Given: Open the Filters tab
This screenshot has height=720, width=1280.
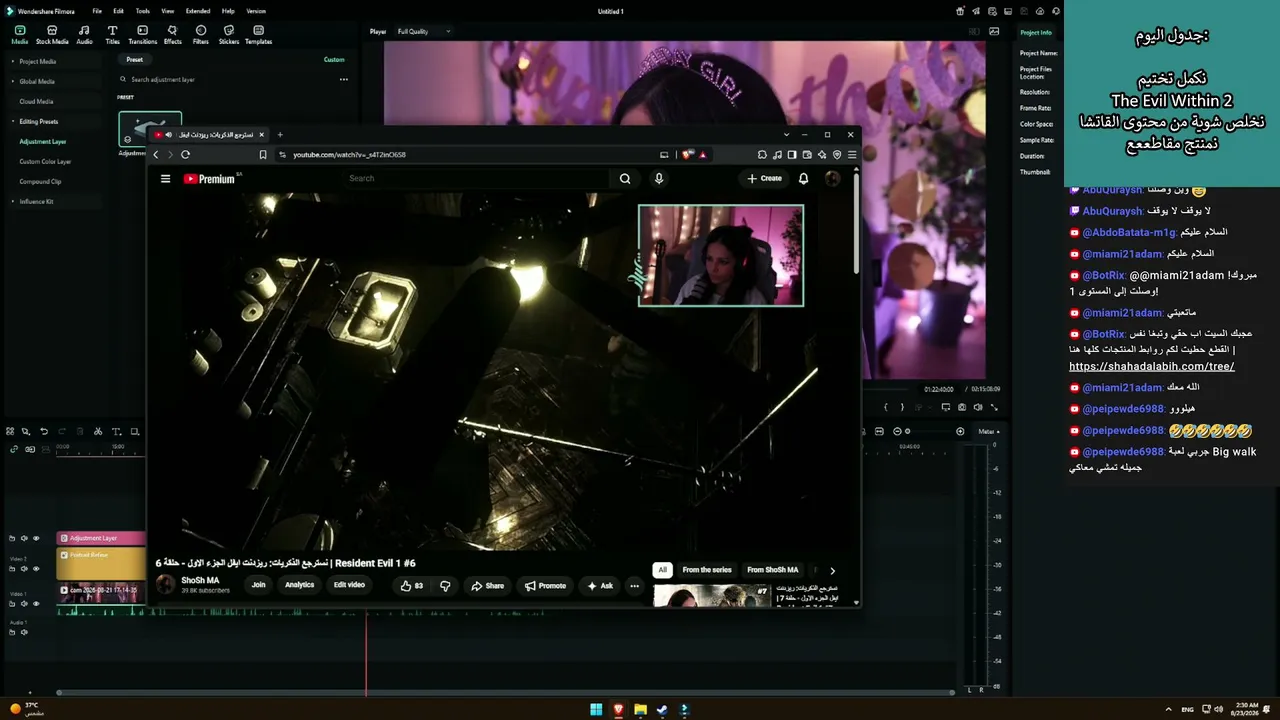Looking at the screenshot, I should point(200,35).
